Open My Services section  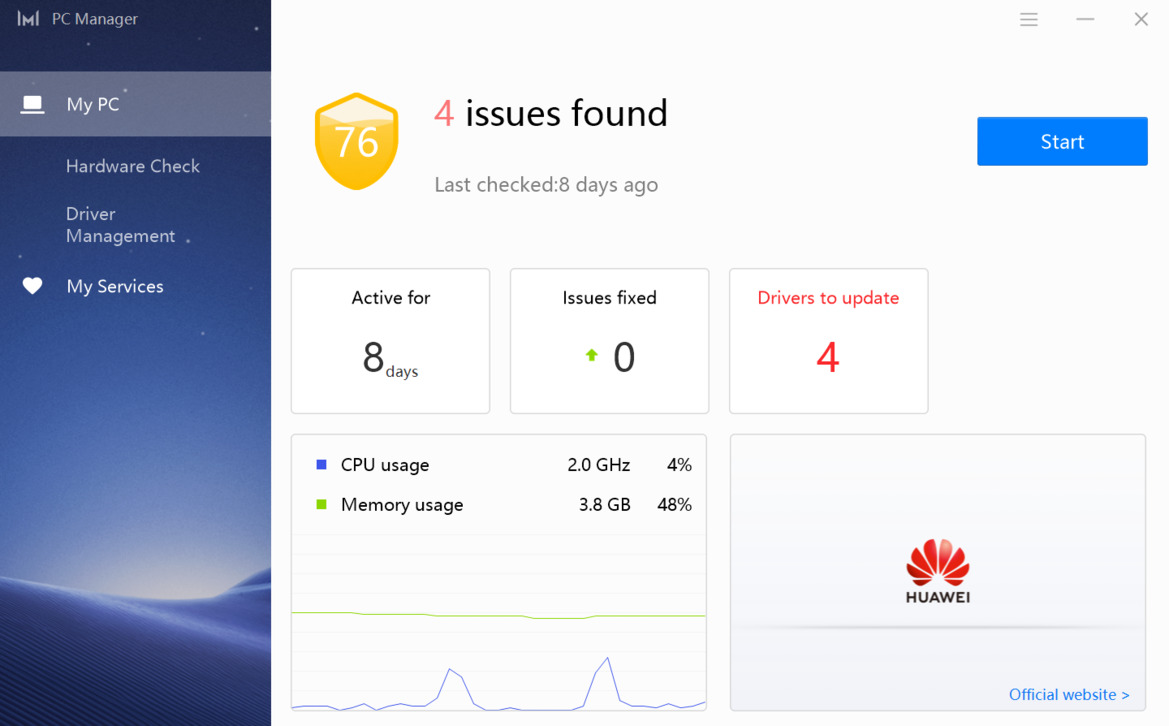pyautogui.click(x=115, y=286)
